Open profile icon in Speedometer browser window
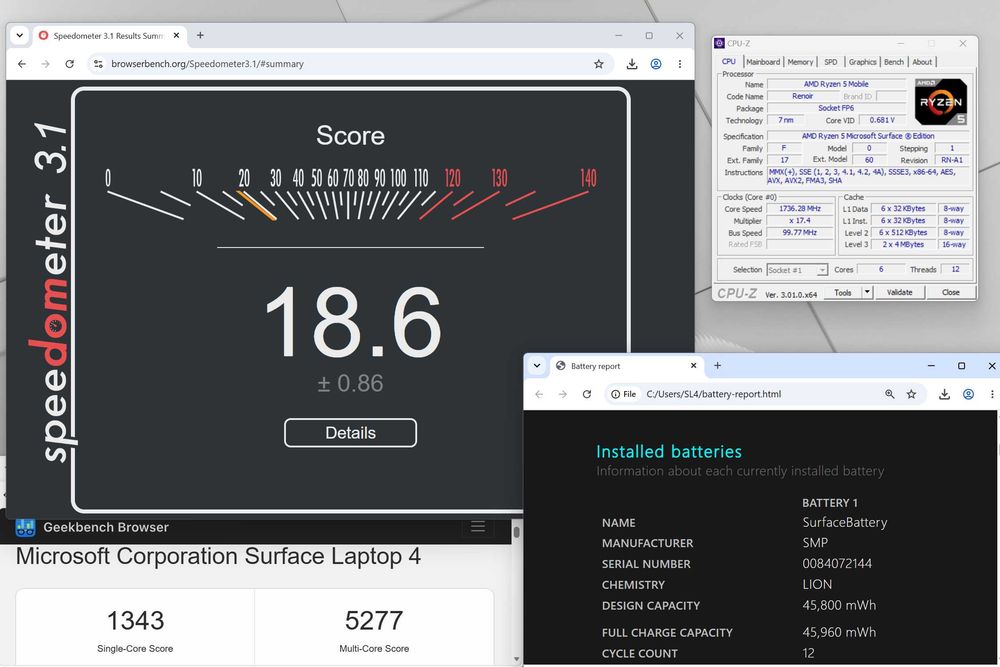 point(656,64)
